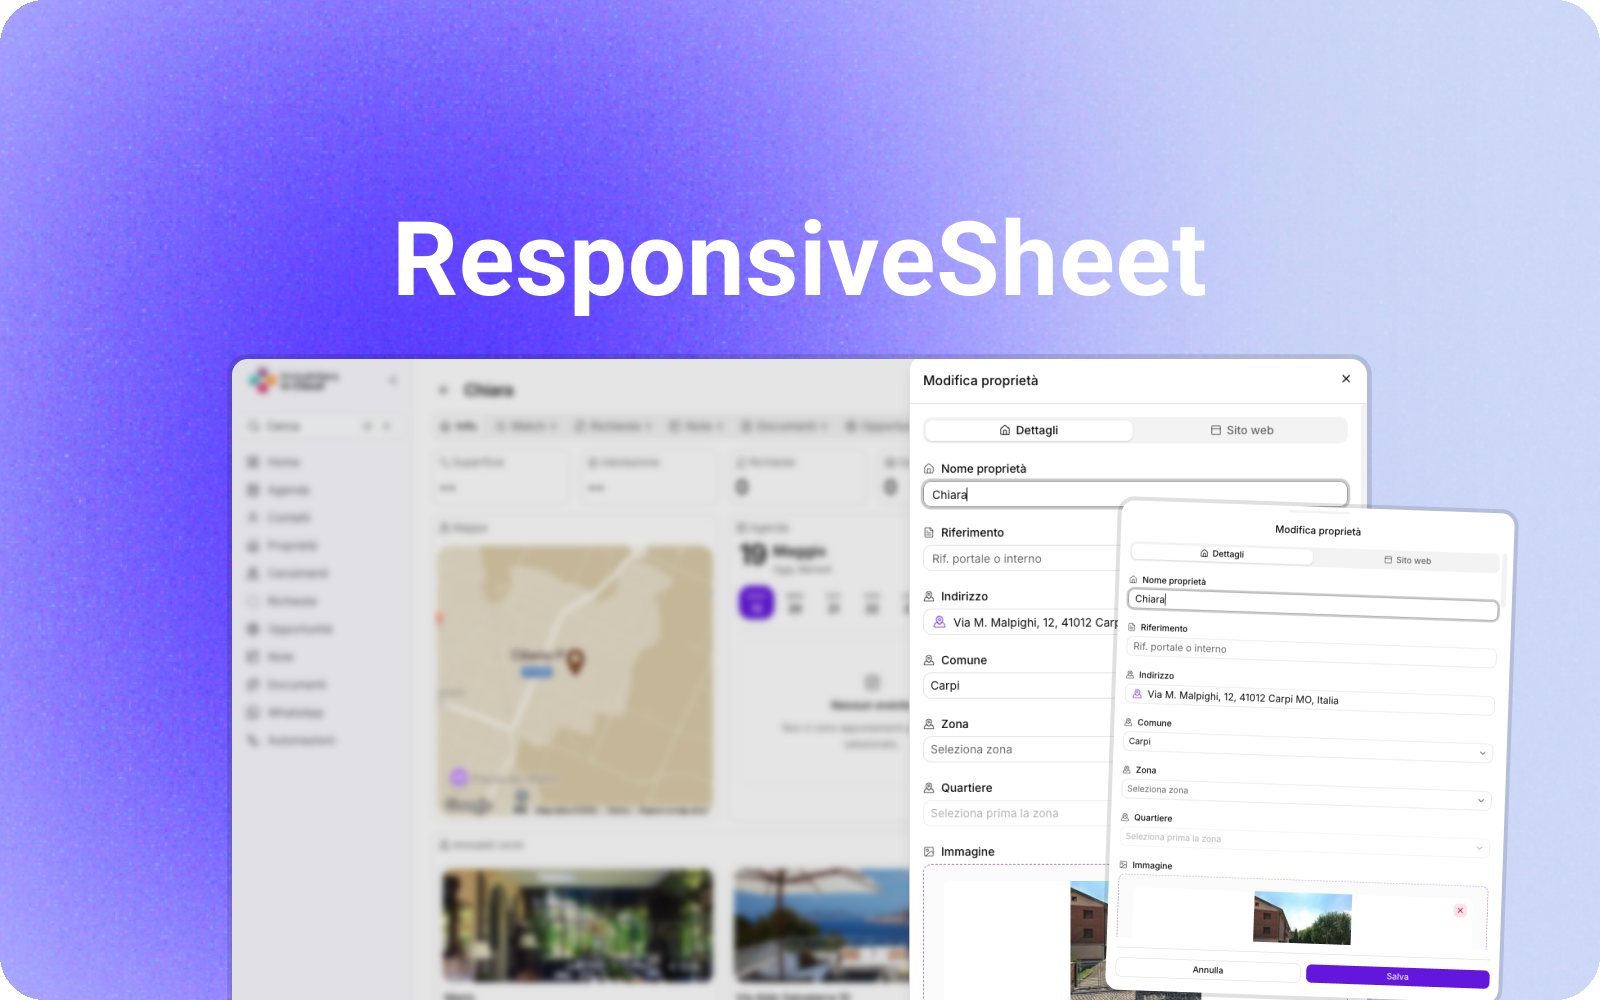Click Indirizzo address field in rear sheet
Viewport: 1600px width, 1000px height.
tap(1020, 622)
